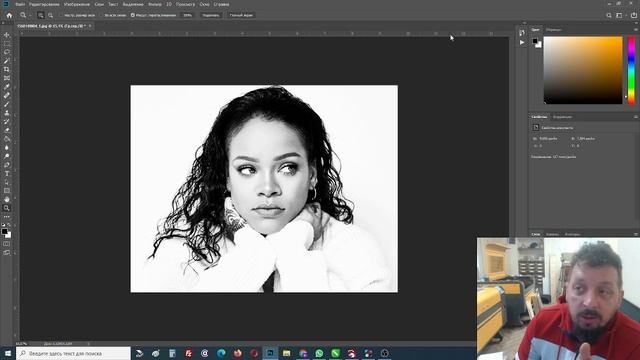Viewport: 640px width, 360px height.
Task: Choose Zoom In mode in options bar
Action: pos(41,15)
